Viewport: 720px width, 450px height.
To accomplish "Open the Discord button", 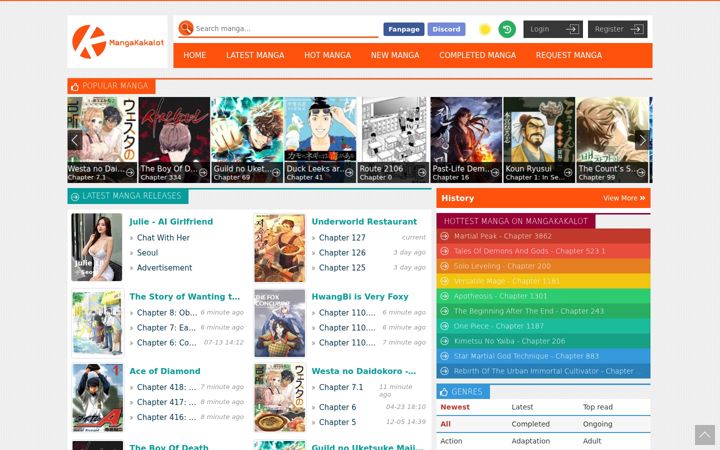I will (x=446, y=29).
